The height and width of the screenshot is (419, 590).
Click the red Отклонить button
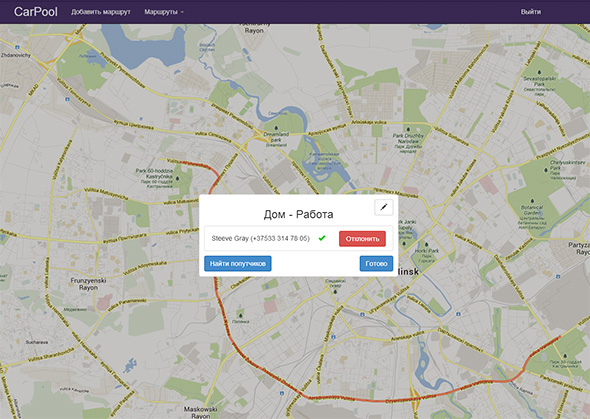point(362,238)
